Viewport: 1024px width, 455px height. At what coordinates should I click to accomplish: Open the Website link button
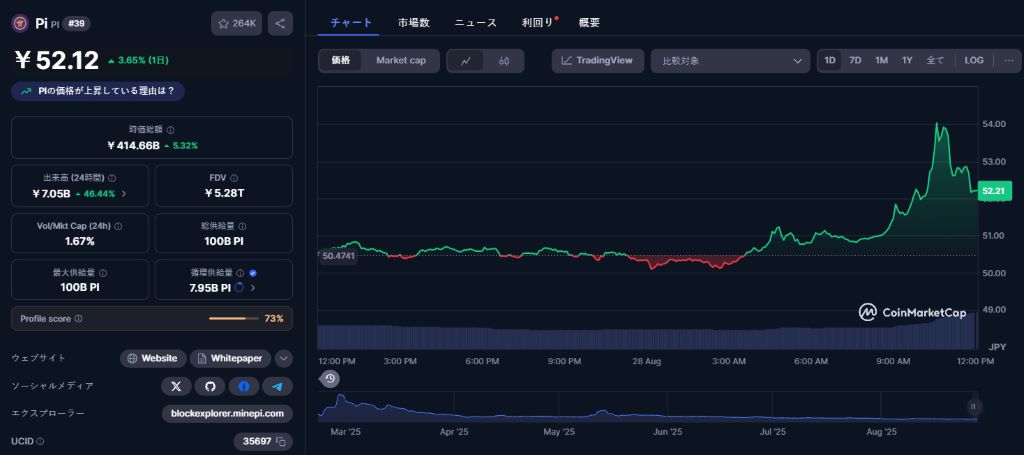click(153, 358)
